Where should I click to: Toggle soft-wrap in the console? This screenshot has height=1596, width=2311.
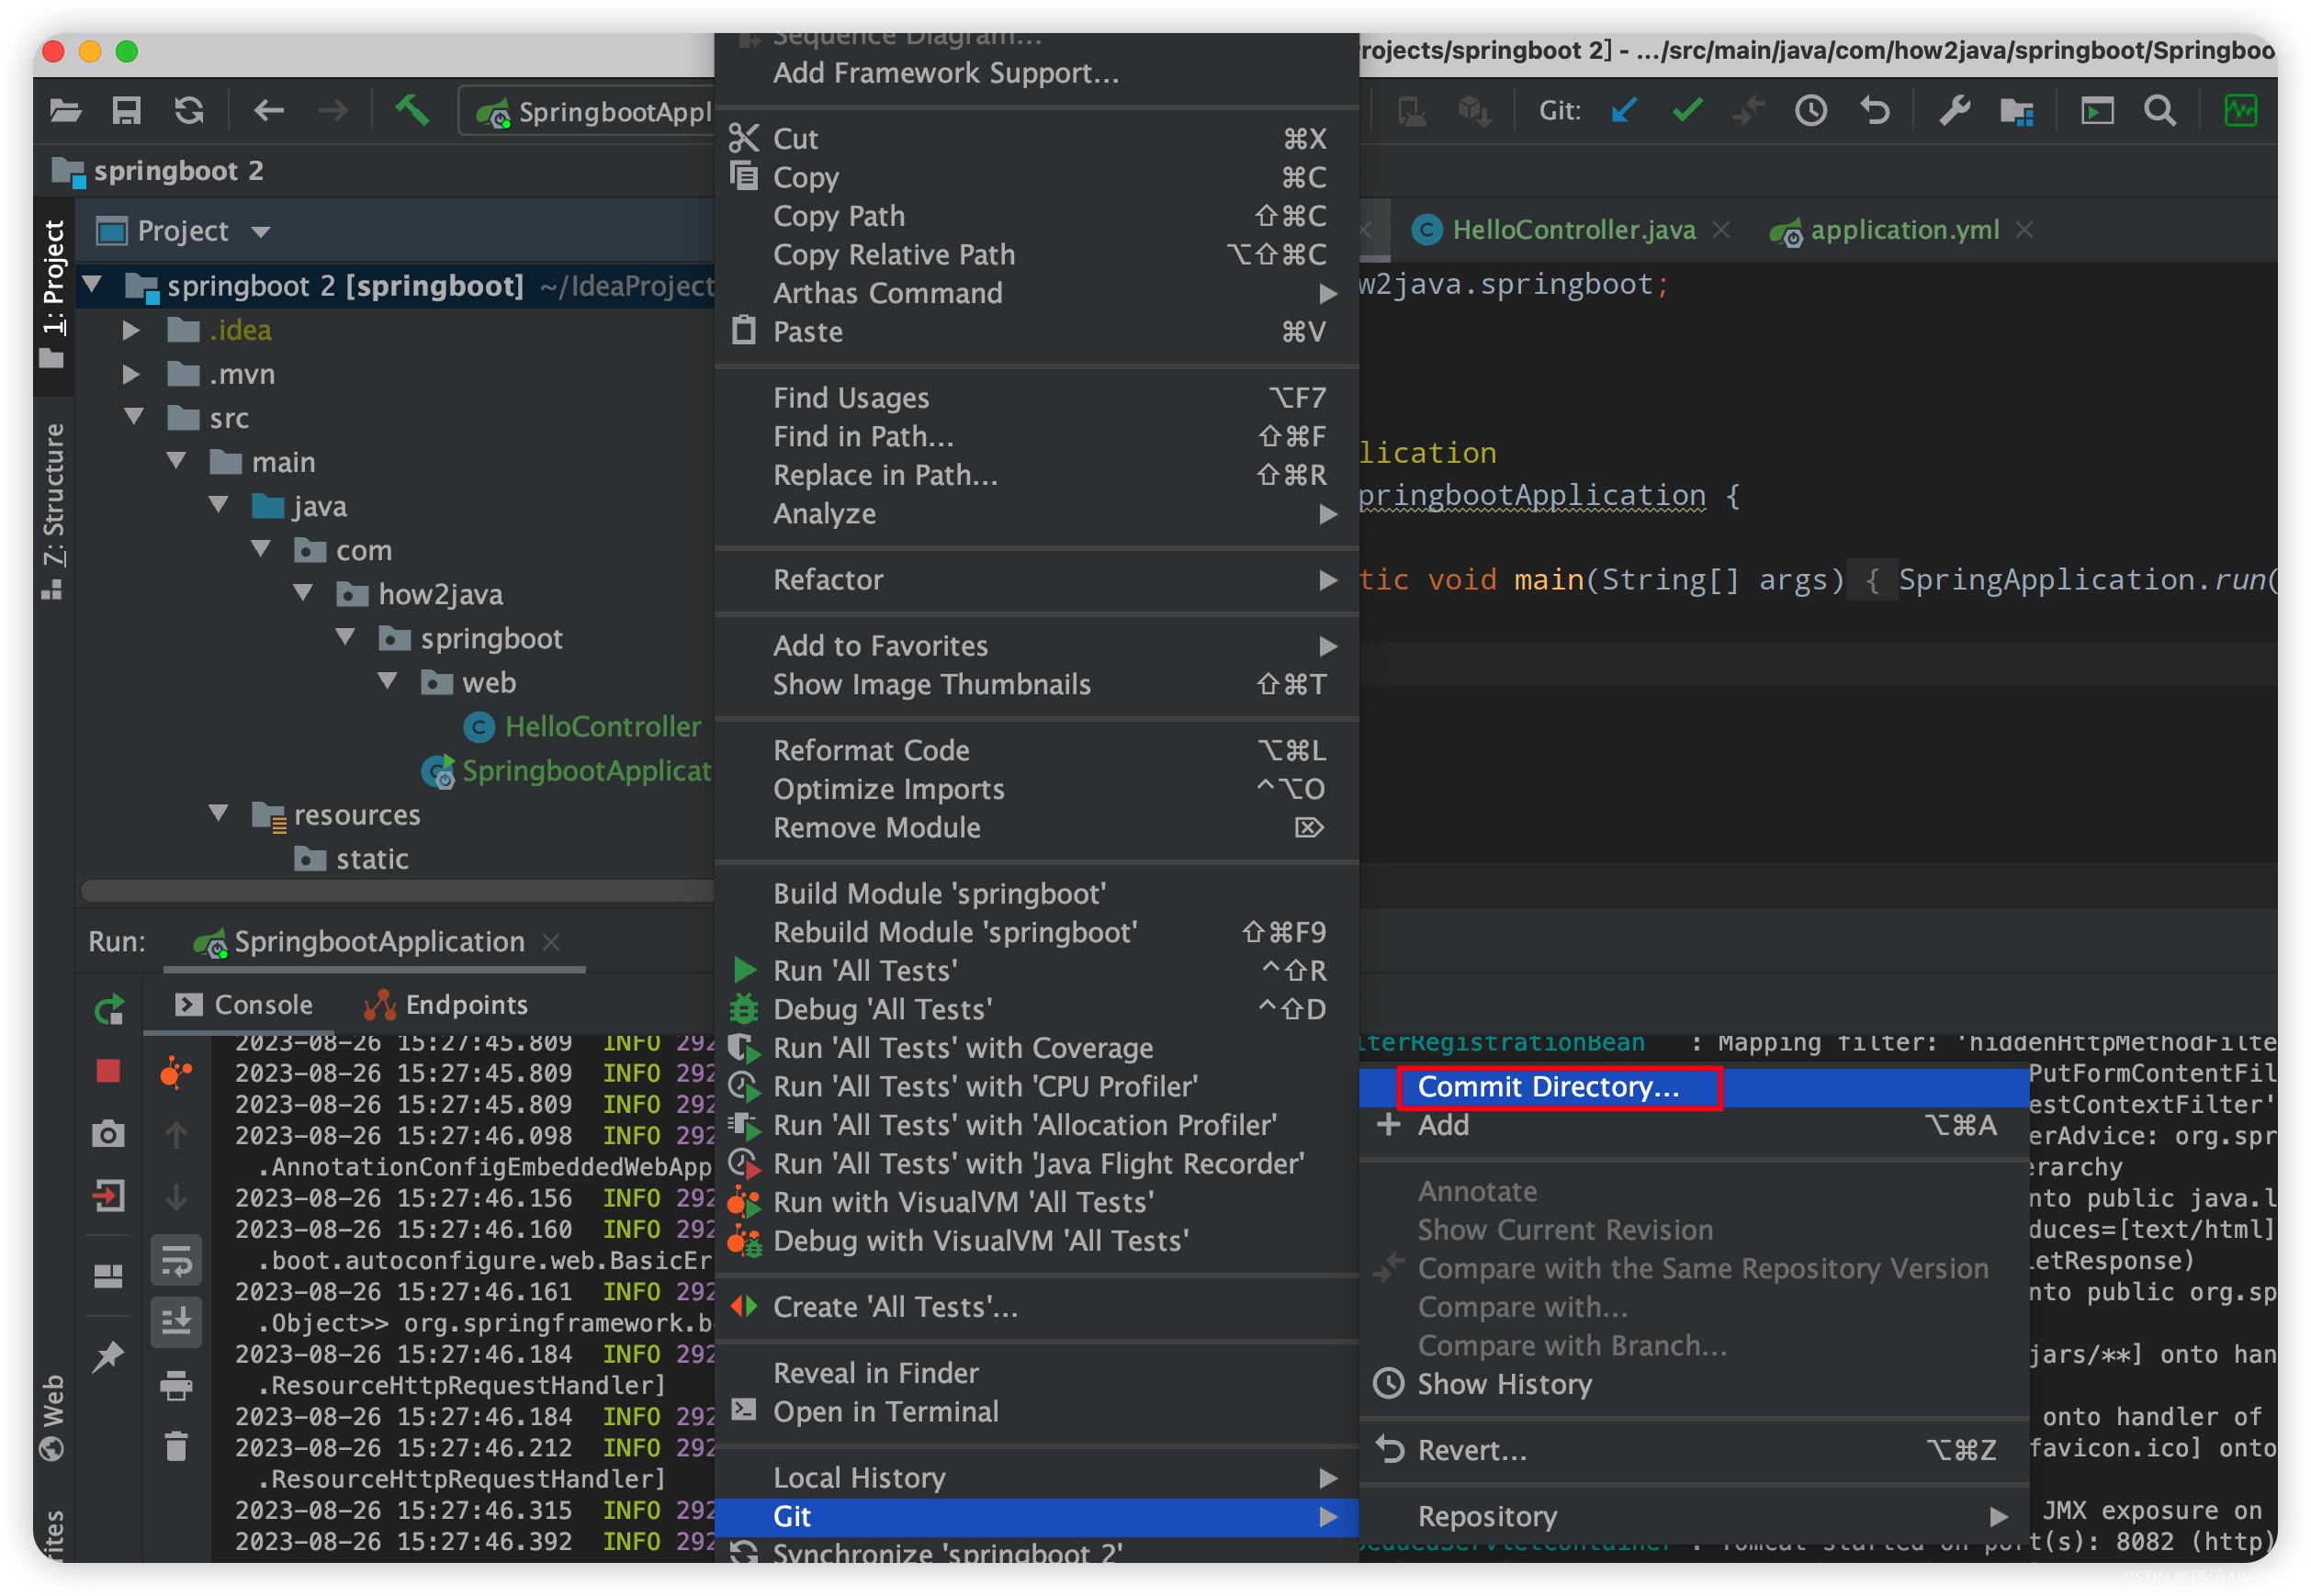click(176, 1260)
